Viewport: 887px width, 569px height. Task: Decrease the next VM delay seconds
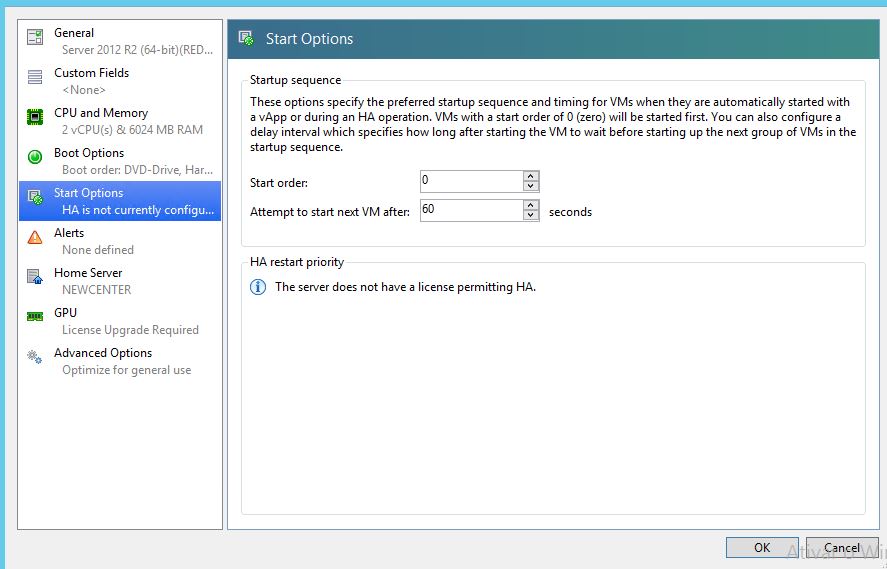click(x=531, y=216)
